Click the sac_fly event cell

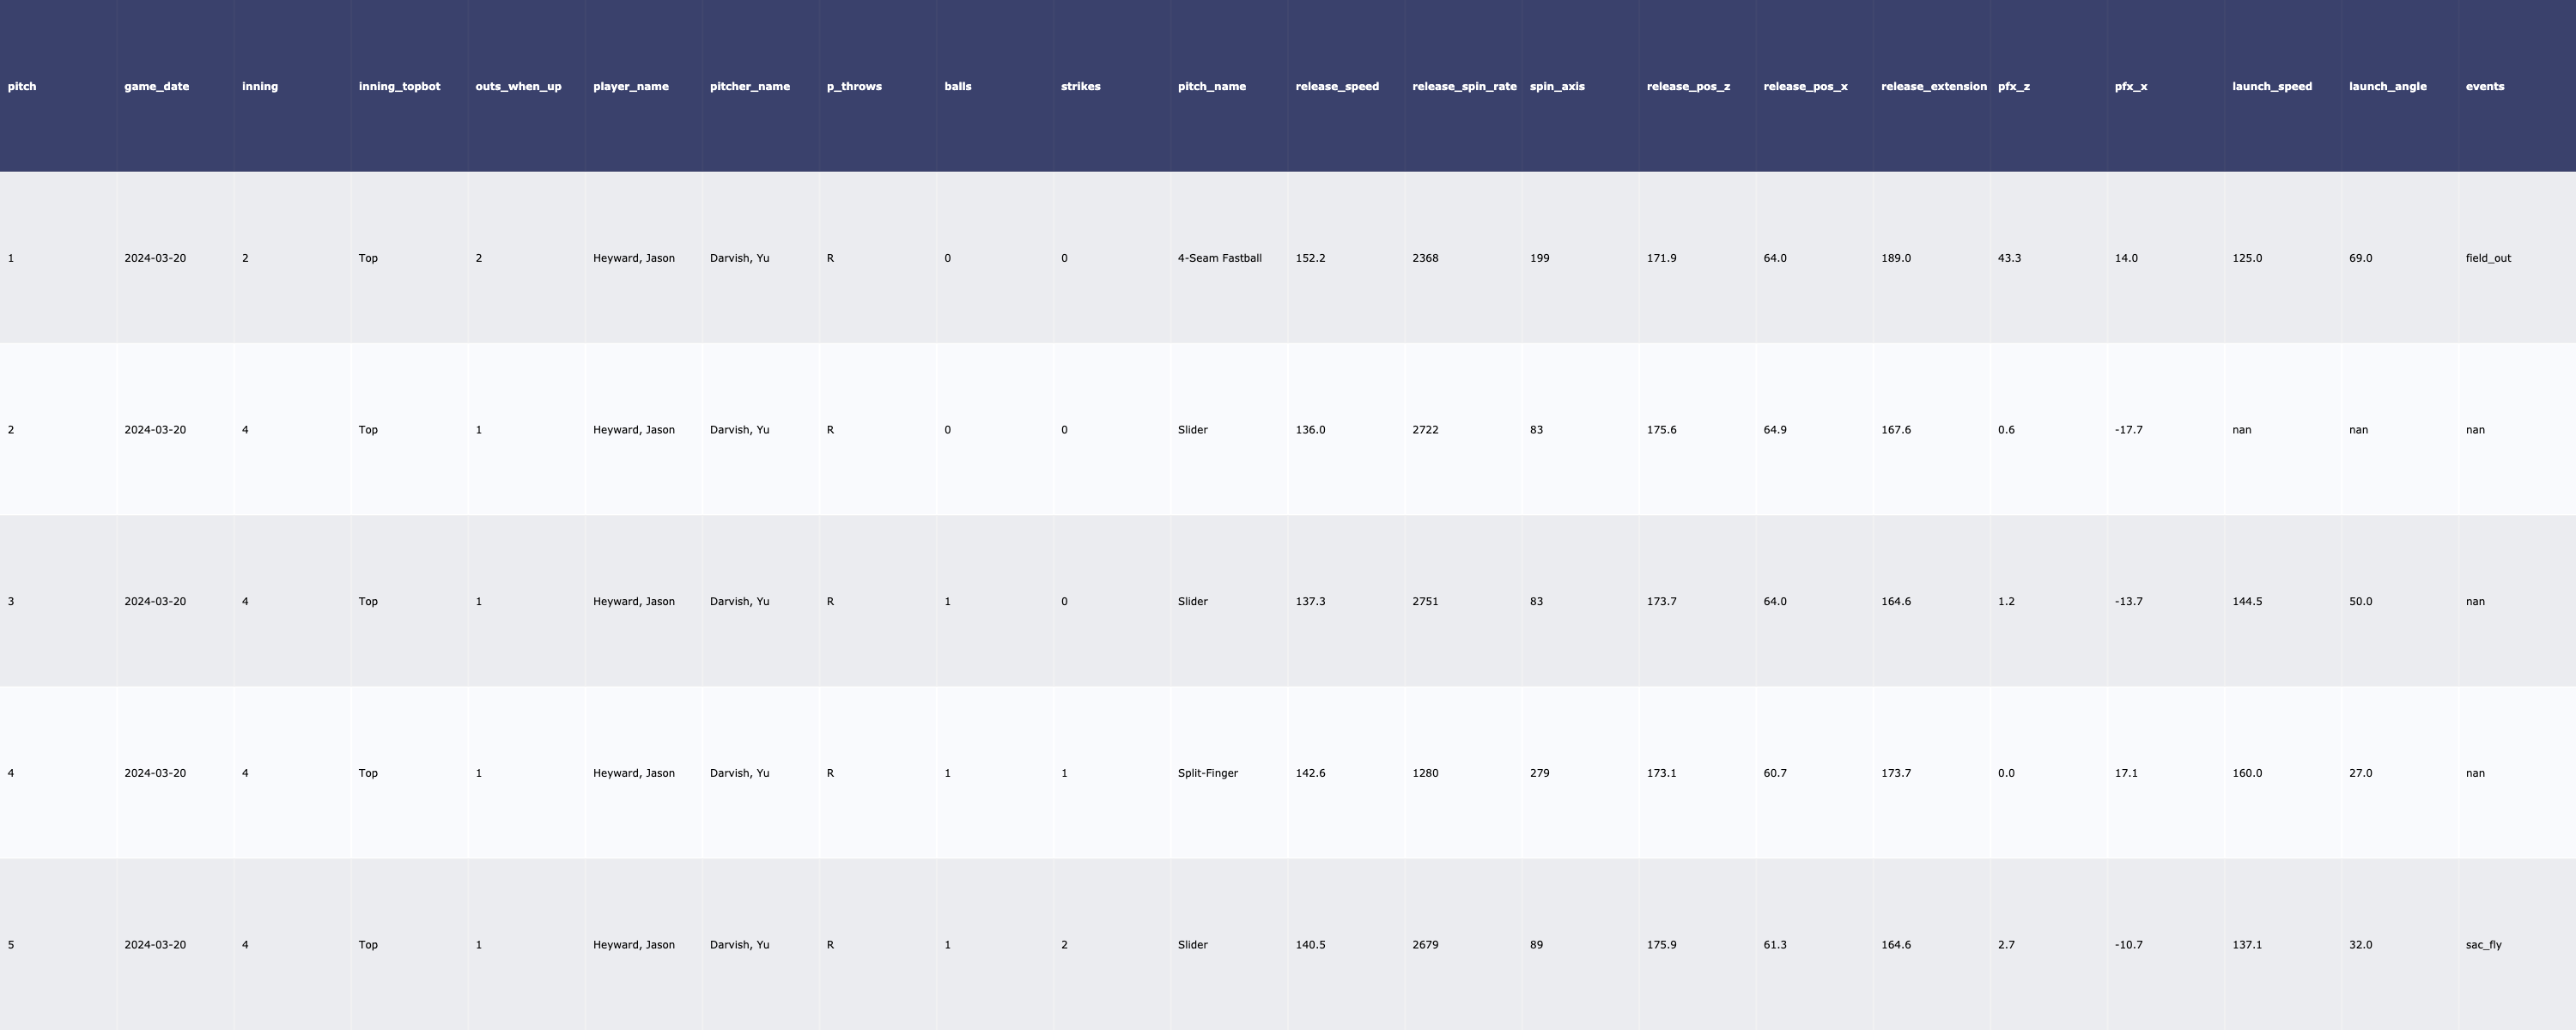coord(2483,945)
